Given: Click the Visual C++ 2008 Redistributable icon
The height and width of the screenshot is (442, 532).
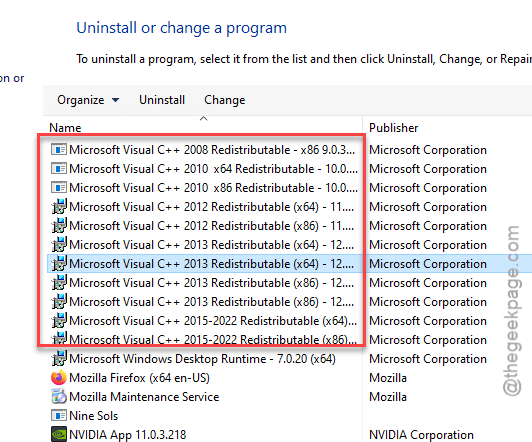Looking at the screenshot, I should [59, 149].
